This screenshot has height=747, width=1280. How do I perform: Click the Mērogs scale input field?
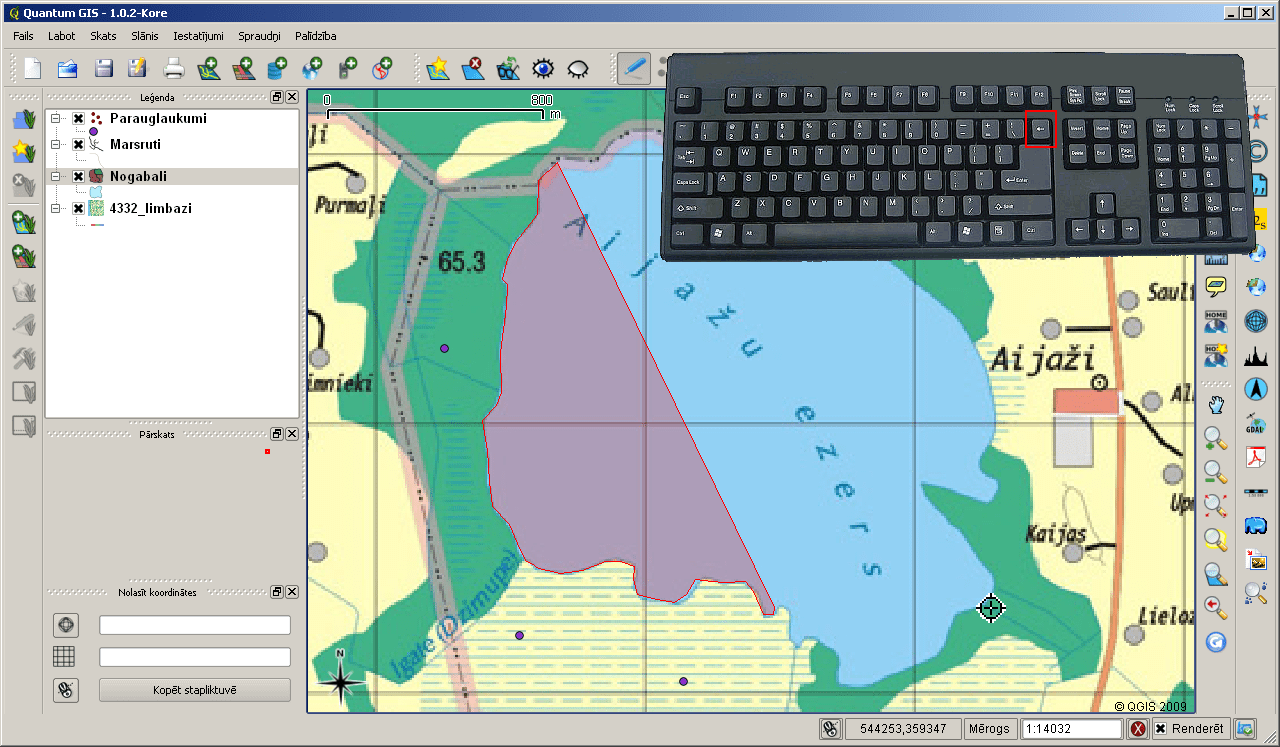tap(1072, 729)
